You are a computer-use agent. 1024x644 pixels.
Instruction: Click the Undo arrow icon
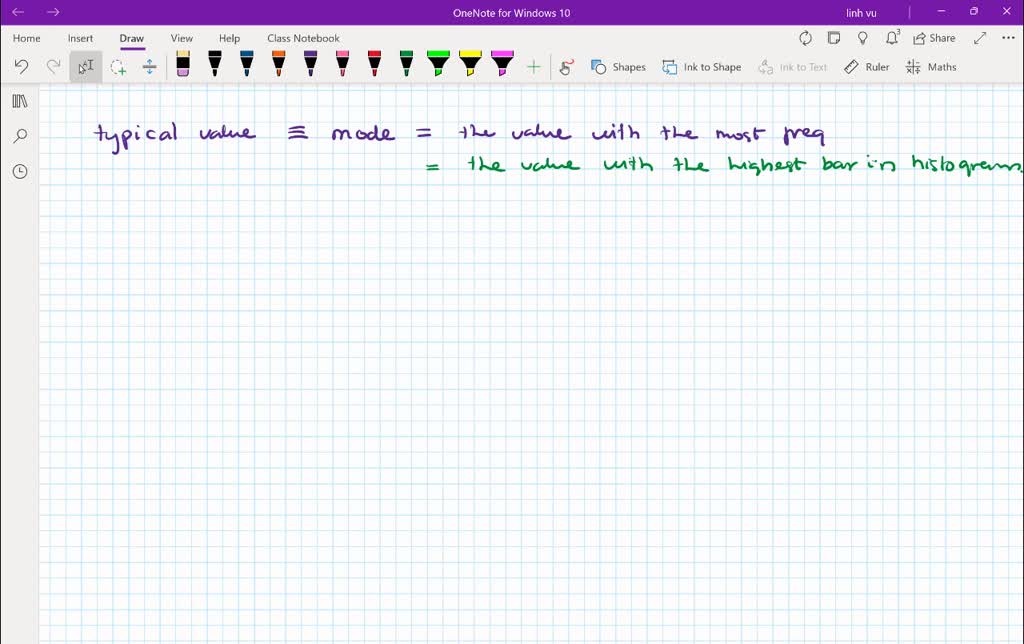(21, 67)
